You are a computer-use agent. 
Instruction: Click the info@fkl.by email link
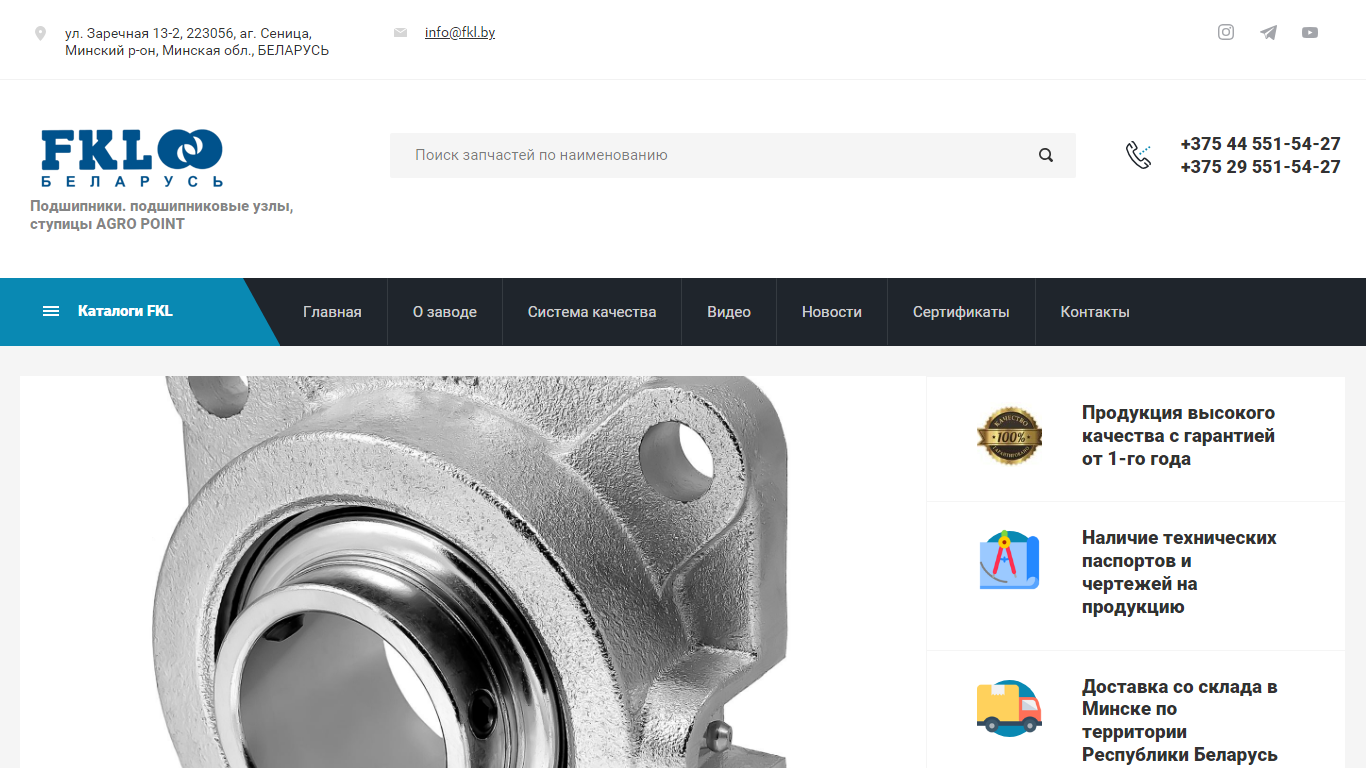click(x=460, y=32)
